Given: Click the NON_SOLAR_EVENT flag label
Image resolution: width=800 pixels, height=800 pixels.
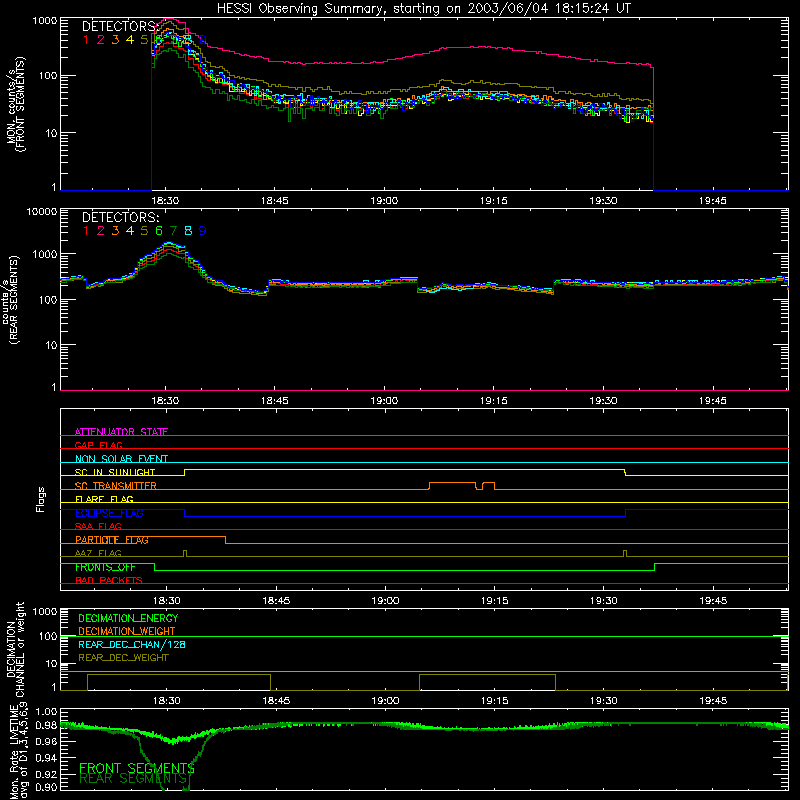Looking at the screenshot, I should point(121,459).
